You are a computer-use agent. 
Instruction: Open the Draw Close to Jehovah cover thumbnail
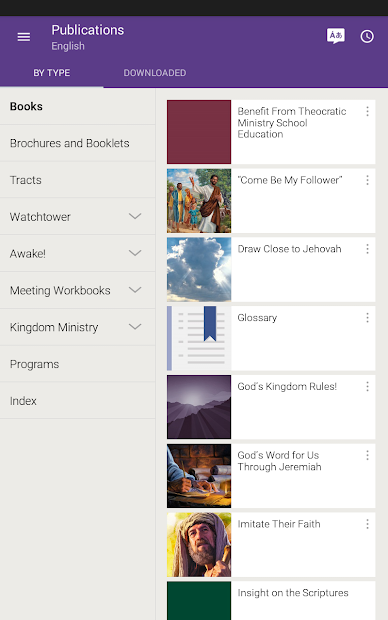pos(199,270)
